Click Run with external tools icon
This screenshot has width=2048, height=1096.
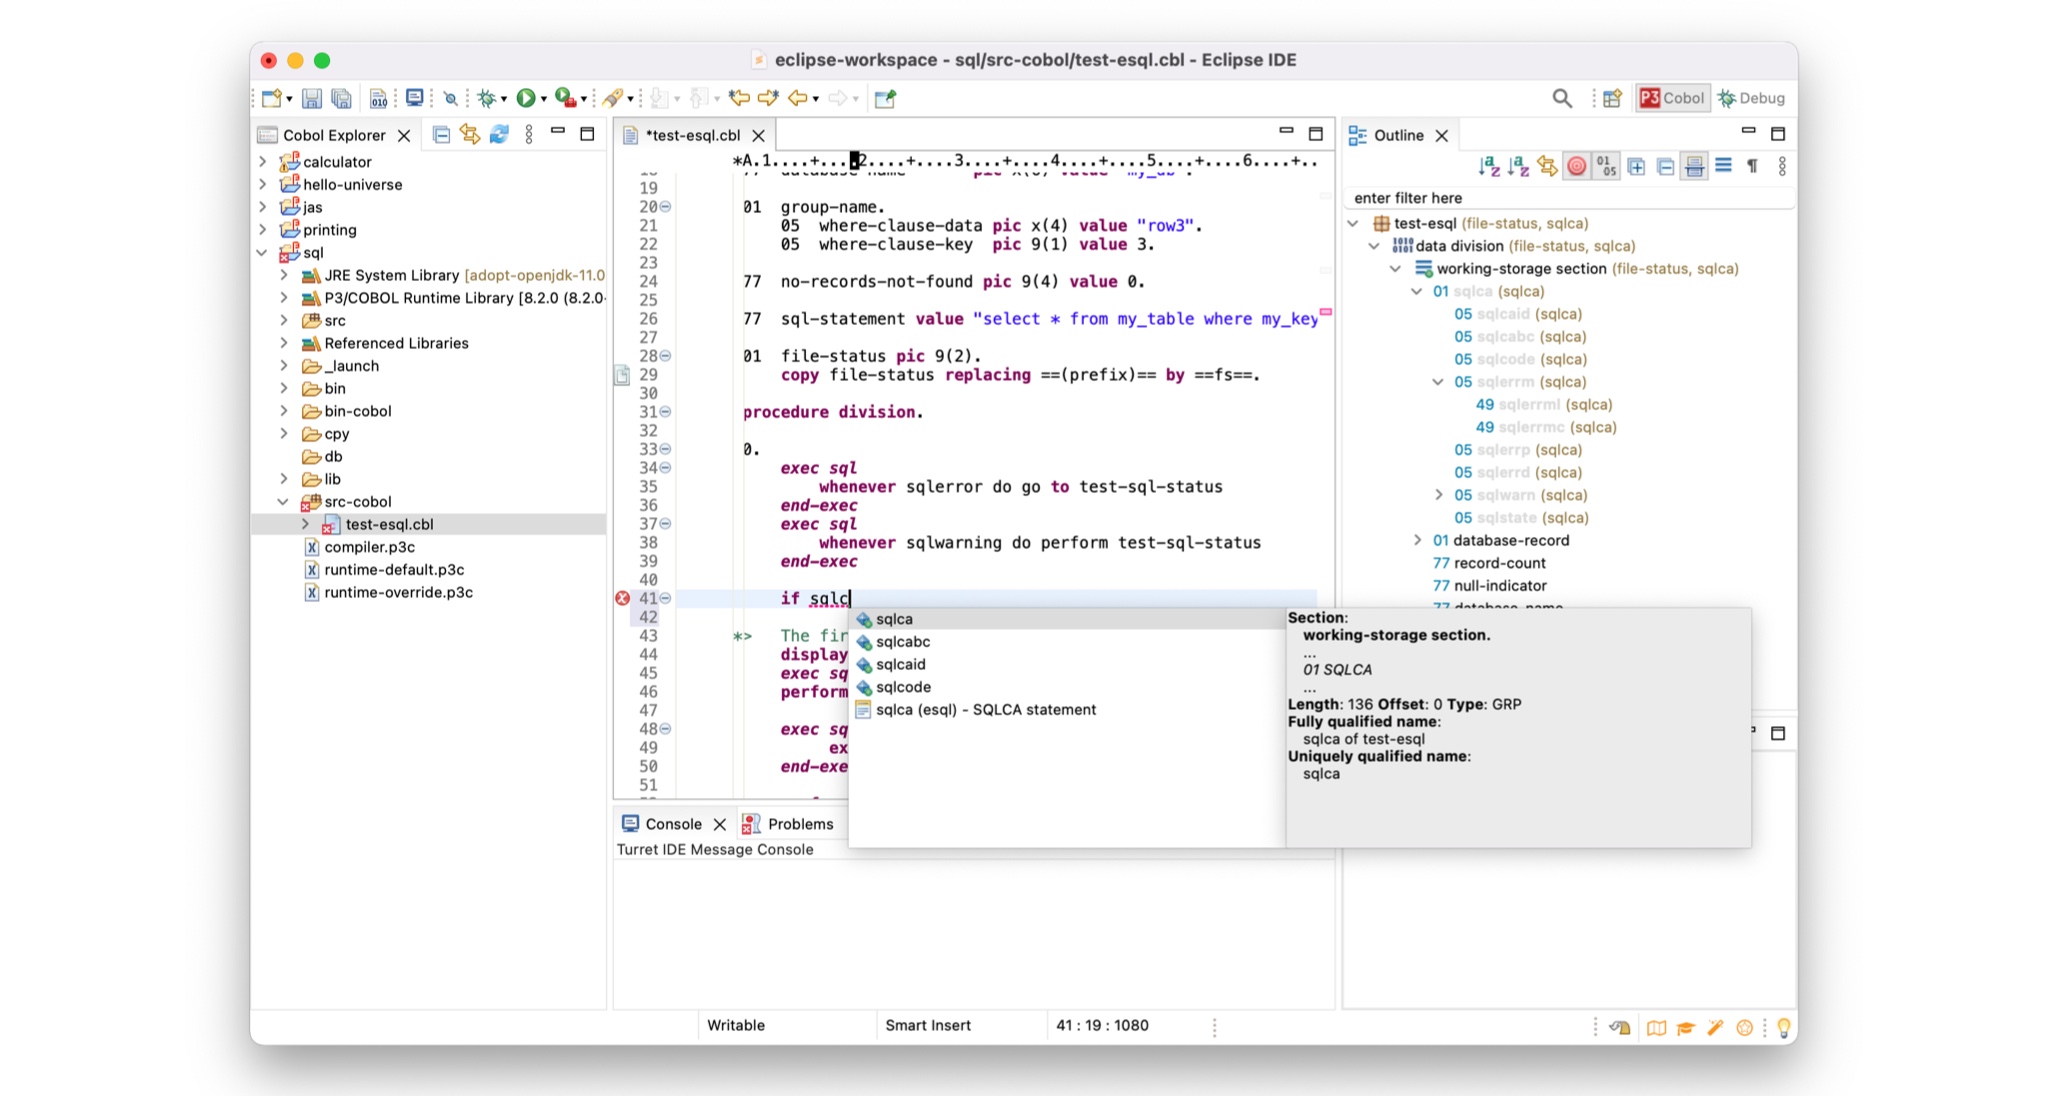point(565,98)
